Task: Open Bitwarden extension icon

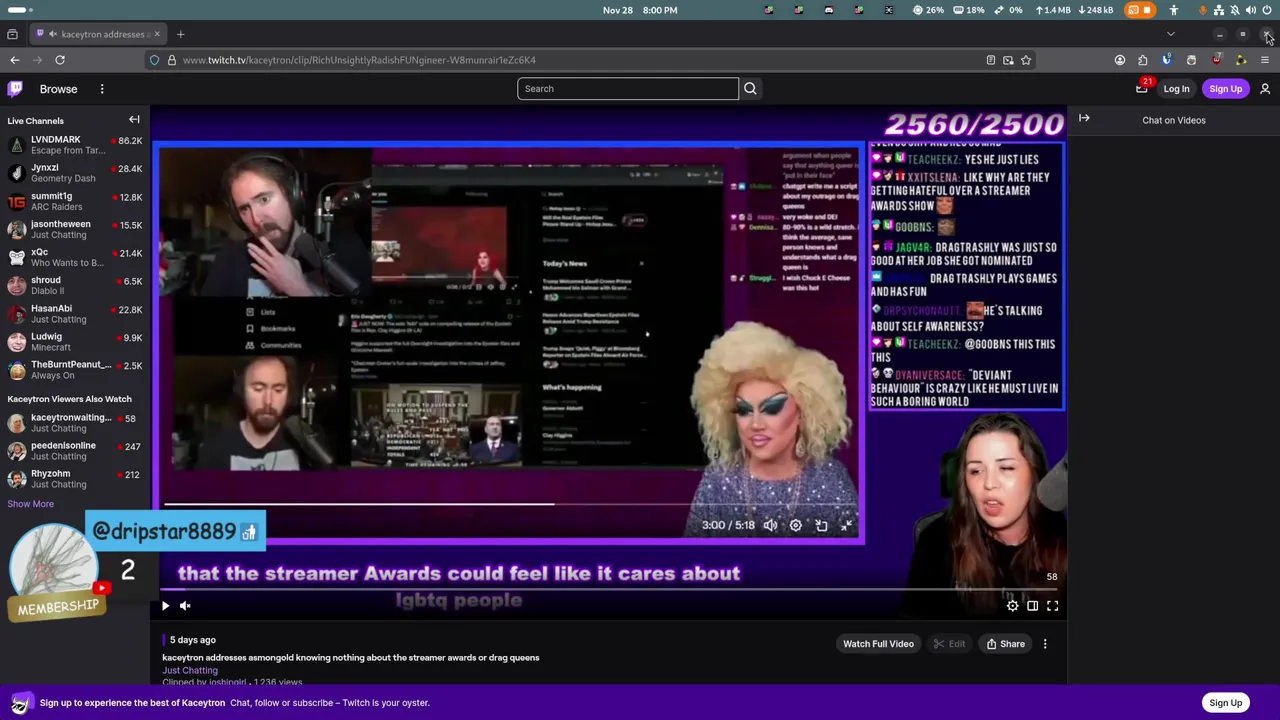Action: click(x=1167, y=60)
